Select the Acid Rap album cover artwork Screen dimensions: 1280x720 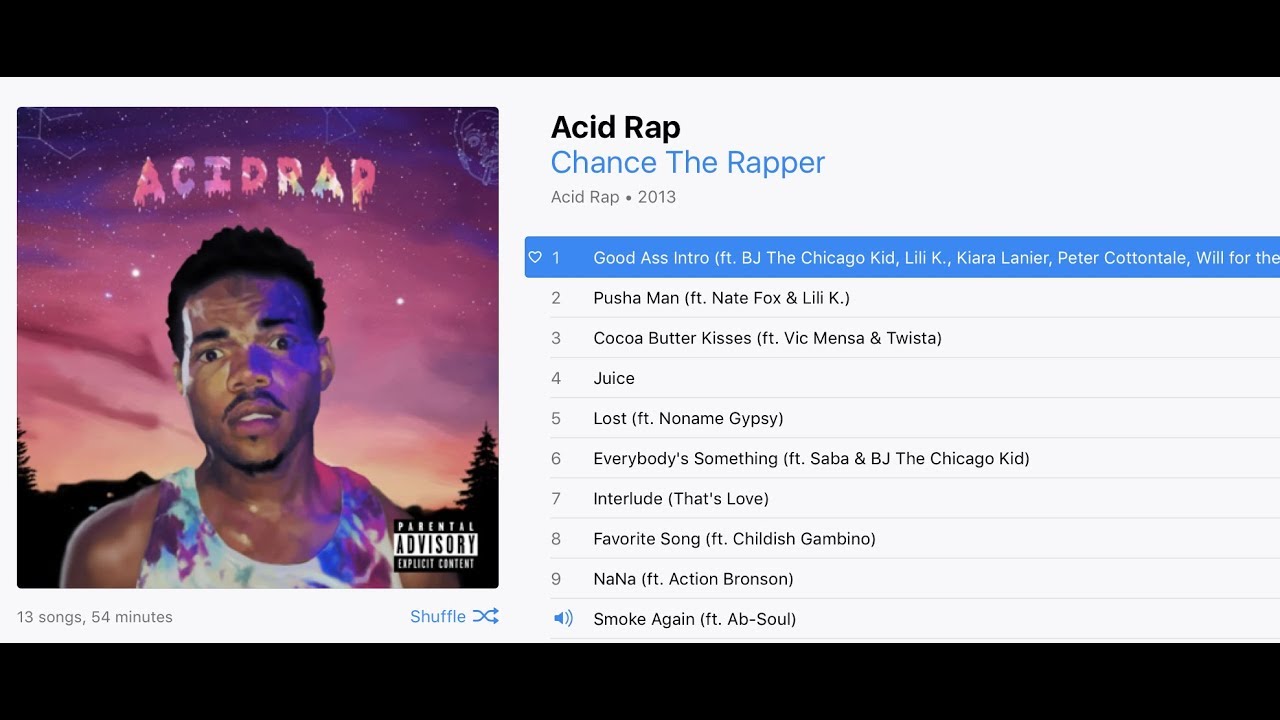pos(258,348)
